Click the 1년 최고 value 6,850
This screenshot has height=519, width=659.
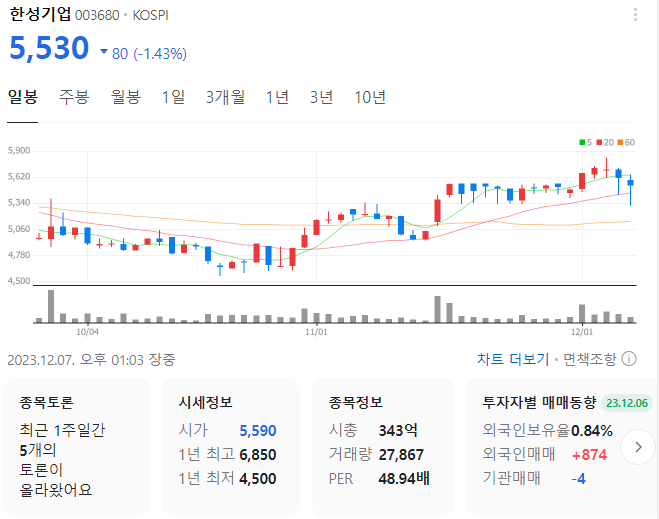[258, 455]
